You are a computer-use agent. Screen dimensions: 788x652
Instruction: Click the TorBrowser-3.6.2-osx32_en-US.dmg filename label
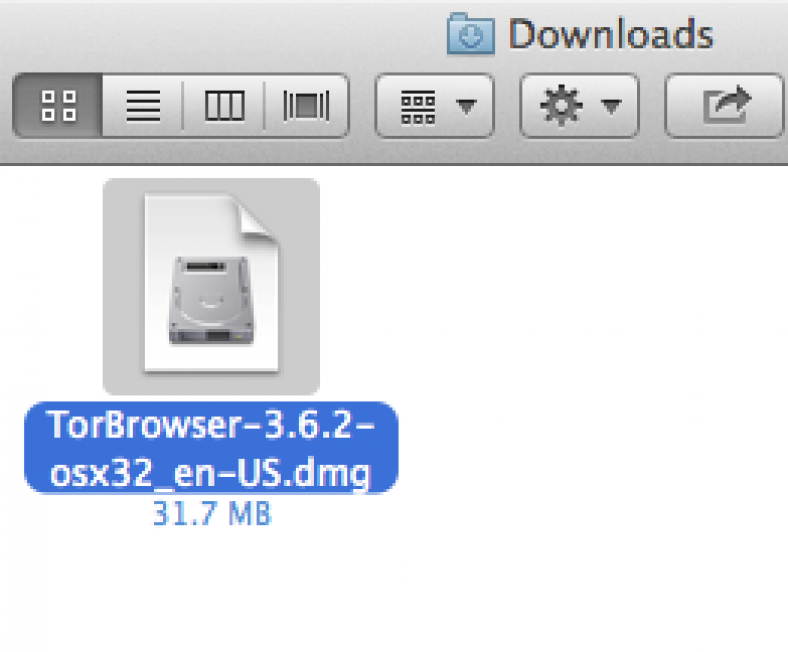click(211, 448)
